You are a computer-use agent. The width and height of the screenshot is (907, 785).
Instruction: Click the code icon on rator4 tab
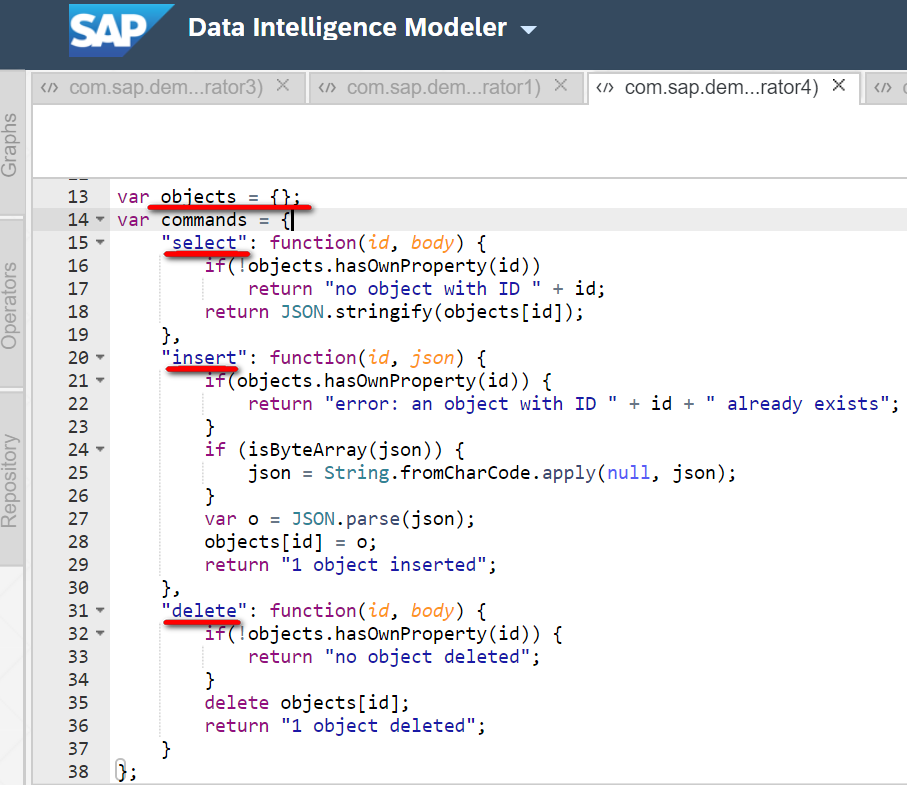[605, 88]
